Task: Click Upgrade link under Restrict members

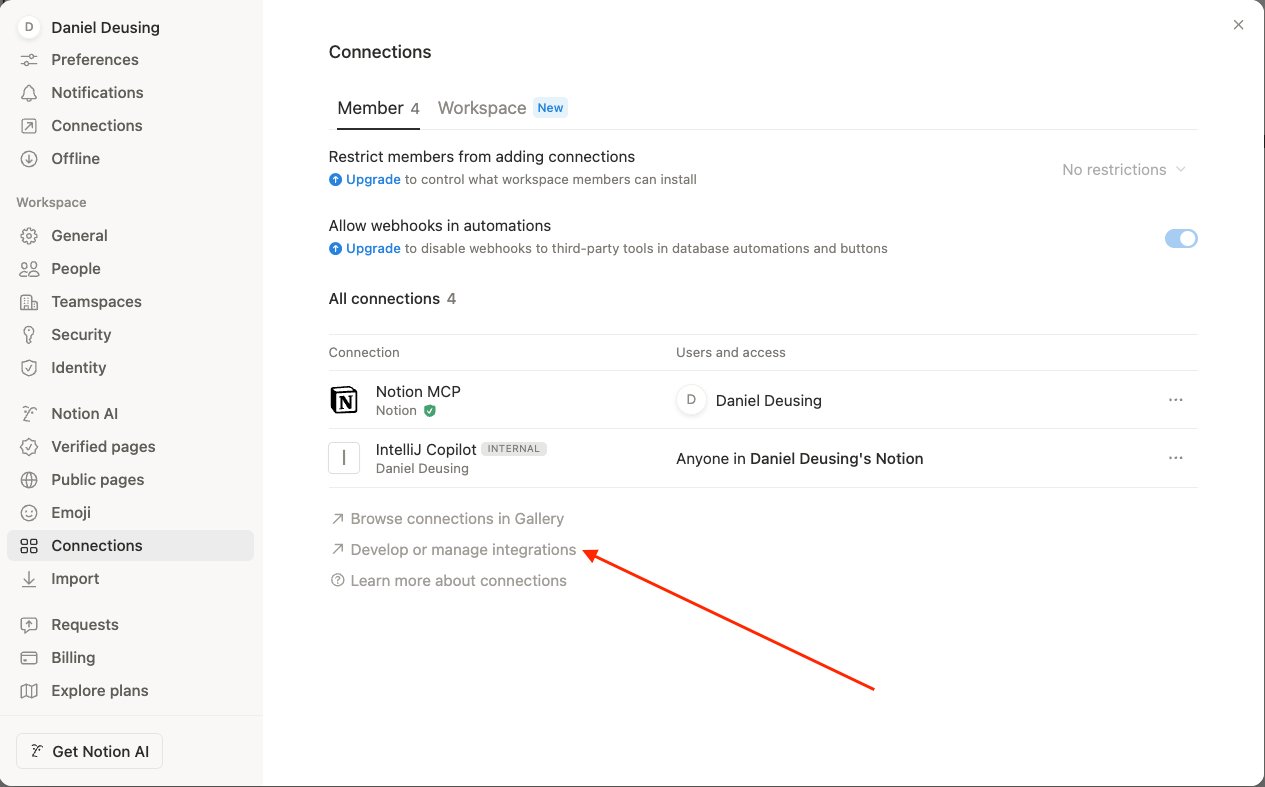Action: pyautogui.click(x=373, y=180)
